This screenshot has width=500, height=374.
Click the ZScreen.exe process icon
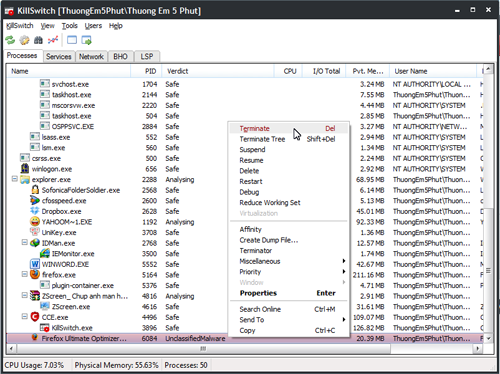(45, 306)
